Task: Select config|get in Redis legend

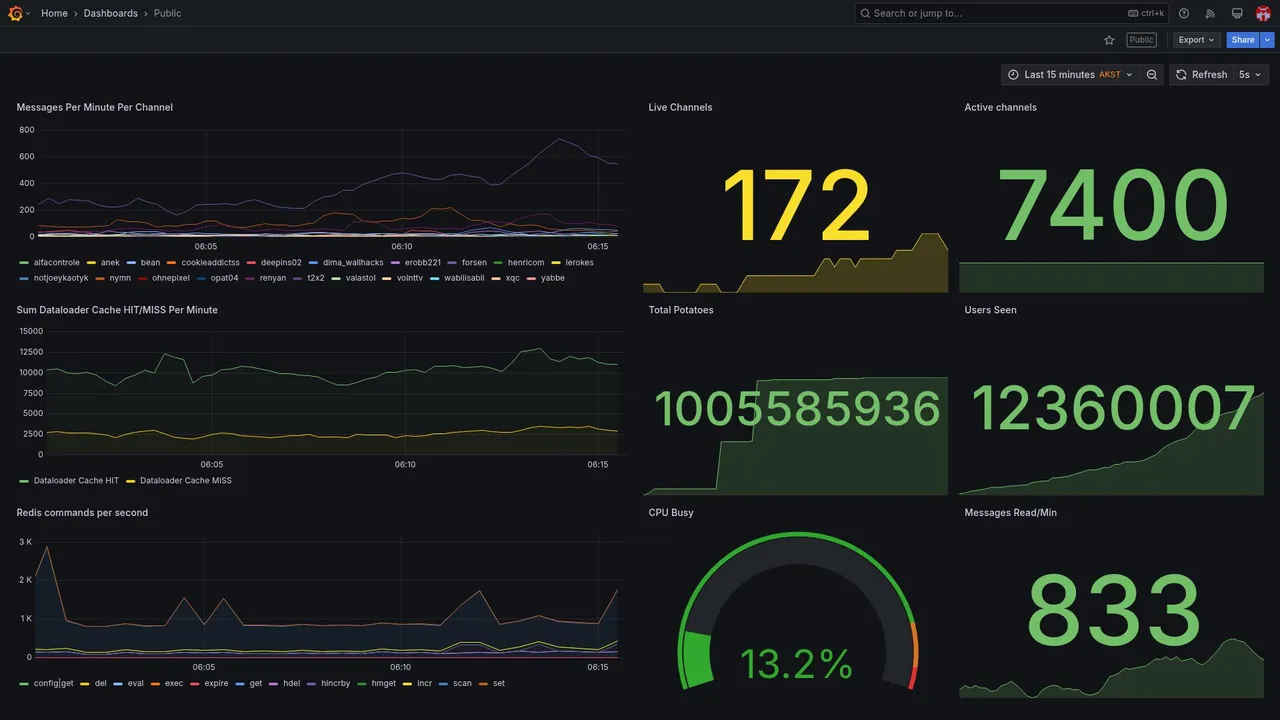Action: 54,684
